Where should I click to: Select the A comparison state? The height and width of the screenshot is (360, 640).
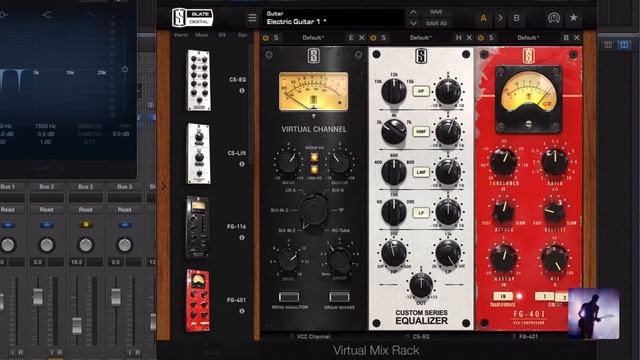pyautogui.click(x=483, y=18)
